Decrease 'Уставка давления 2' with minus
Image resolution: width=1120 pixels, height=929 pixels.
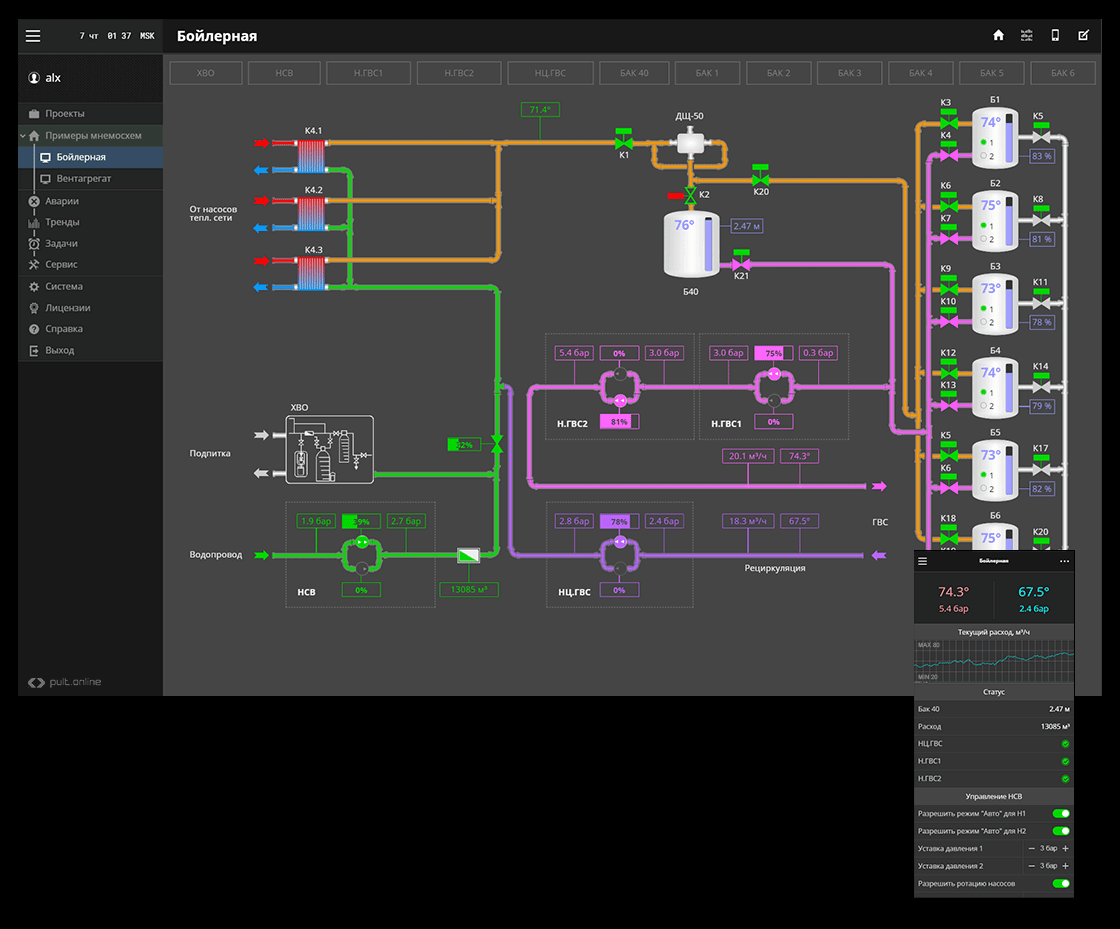pos(1031,865)
